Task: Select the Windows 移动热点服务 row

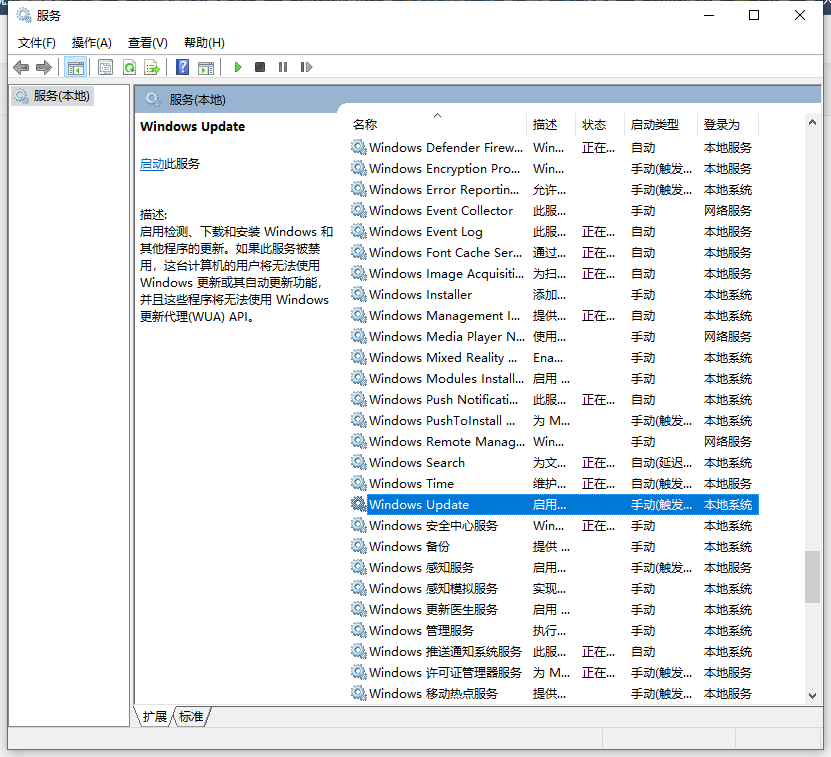Action: 554,693
